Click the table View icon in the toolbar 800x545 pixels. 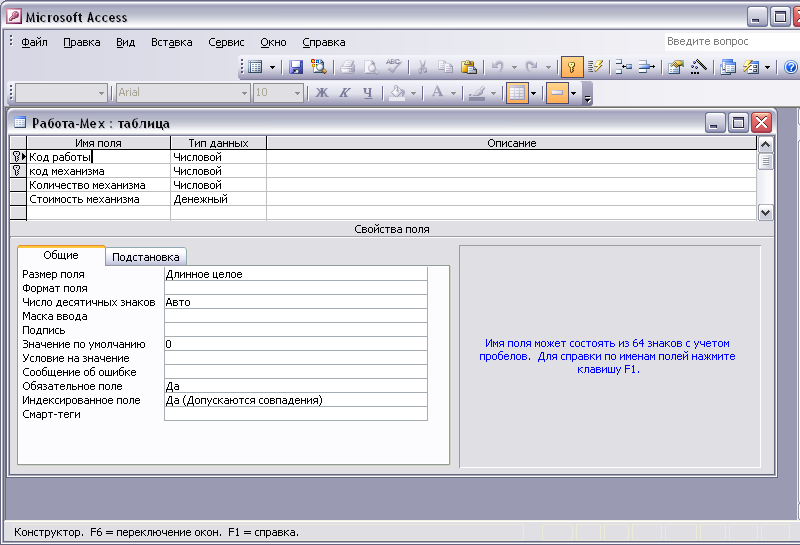pos(256,67)
